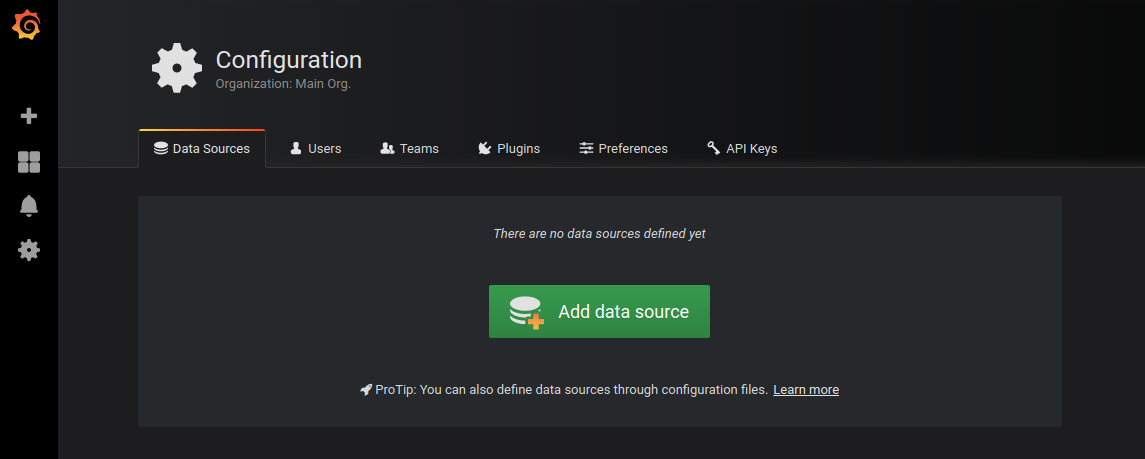Screen dimensions: 1145x459
Task: Go to the Plugins tab
Action: click(x=509, y=149)
